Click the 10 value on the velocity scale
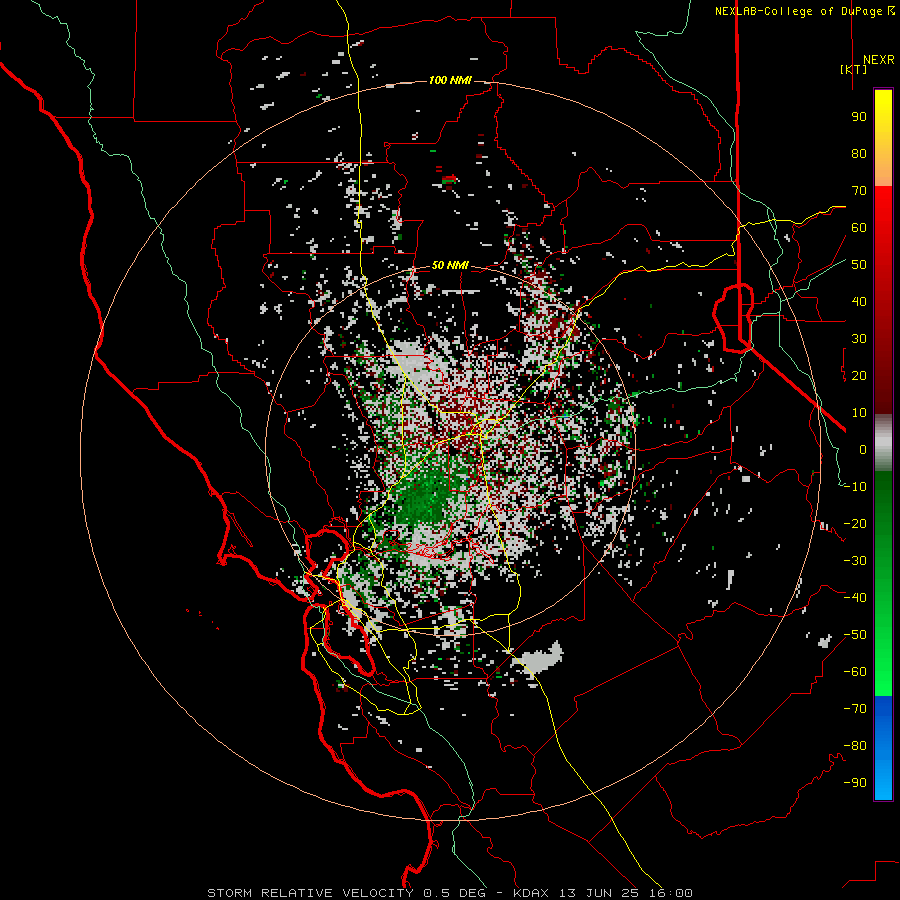900x900 pixels. [859, 413]
